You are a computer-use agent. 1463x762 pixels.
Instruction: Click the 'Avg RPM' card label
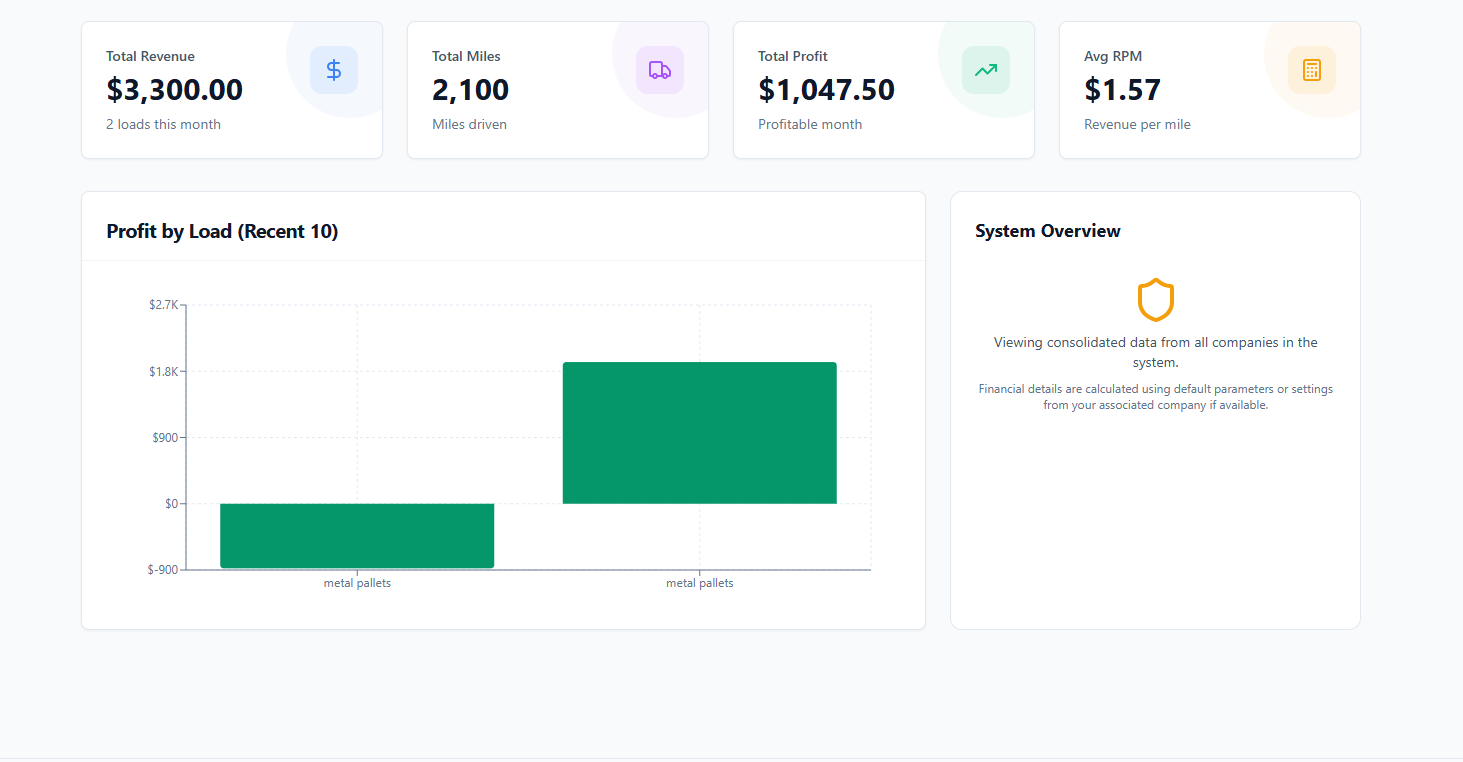point(1113,56)
